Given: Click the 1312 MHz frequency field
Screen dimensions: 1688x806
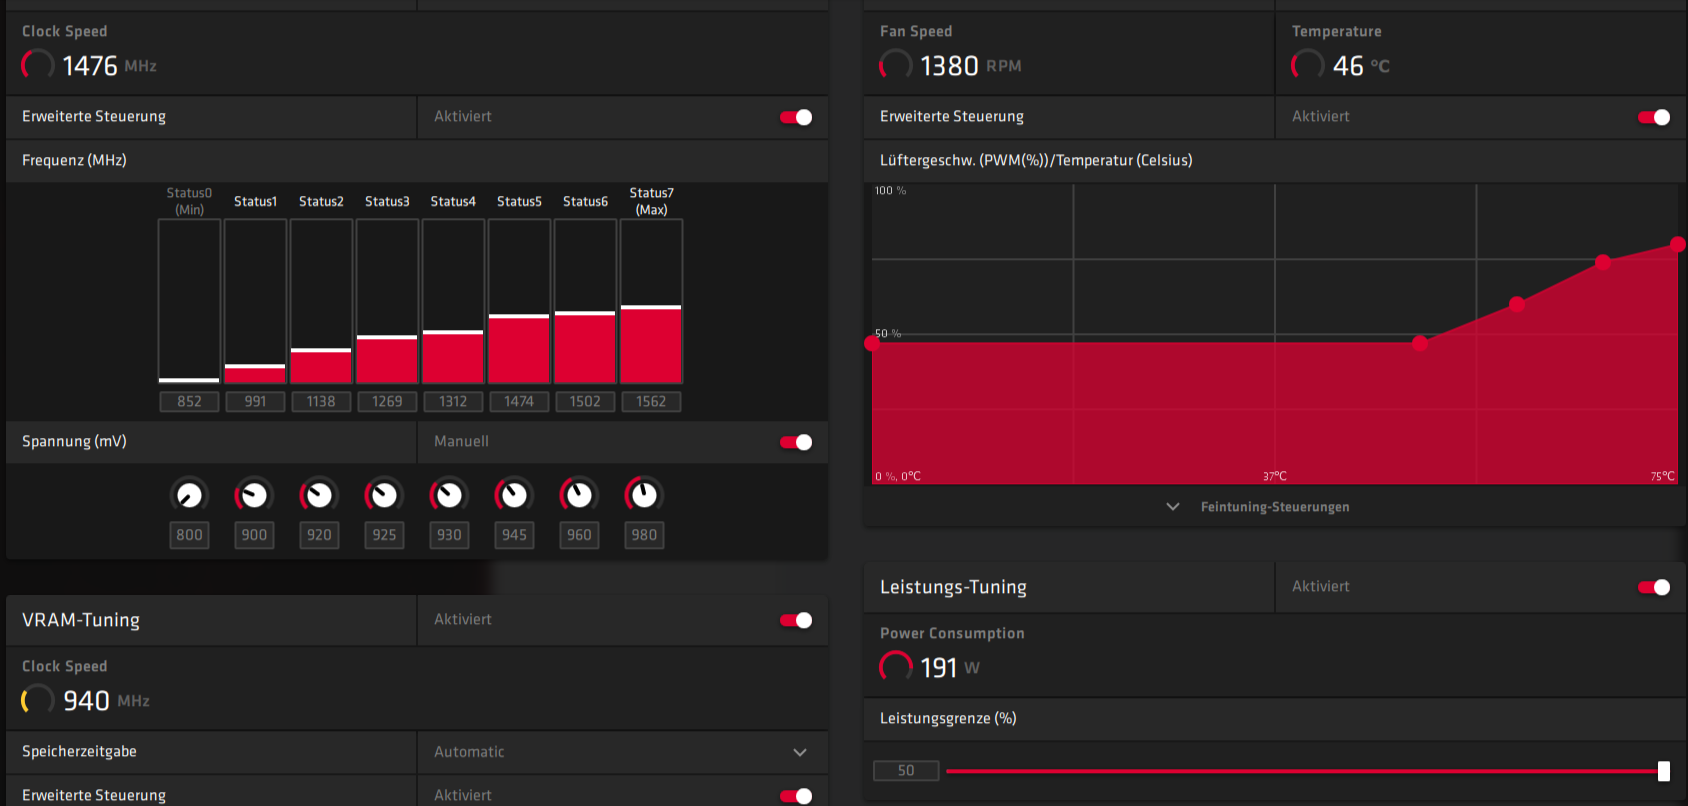Looking at the screenshot, I should [453, 401].
